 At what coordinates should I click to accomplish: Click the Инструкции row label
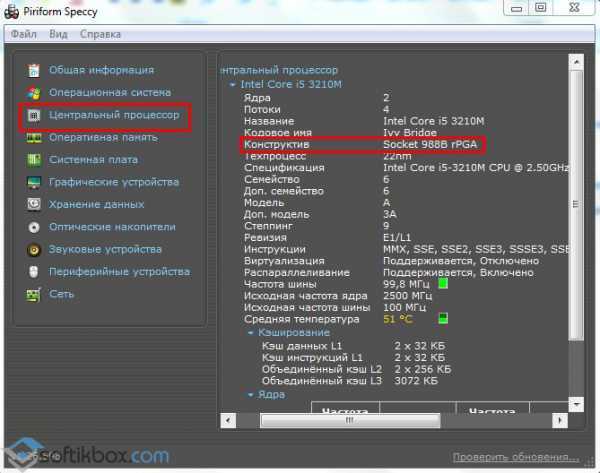tap(275, 249)
